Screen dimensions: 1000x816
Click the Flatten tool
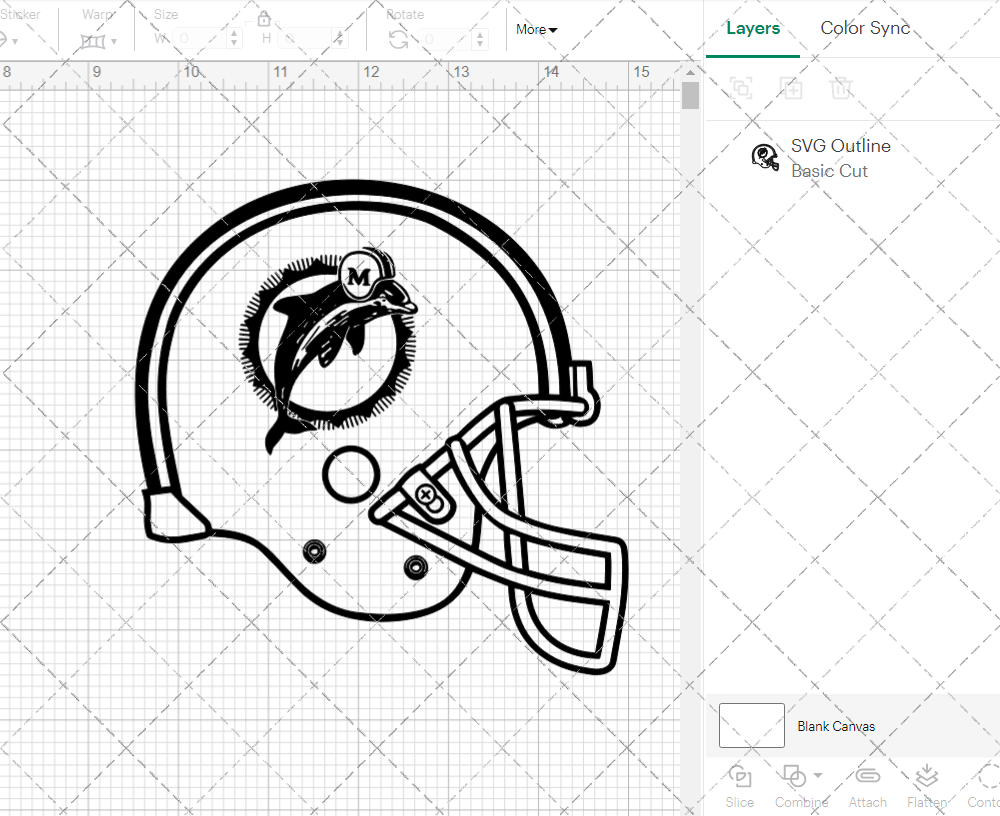click(927, 786)
